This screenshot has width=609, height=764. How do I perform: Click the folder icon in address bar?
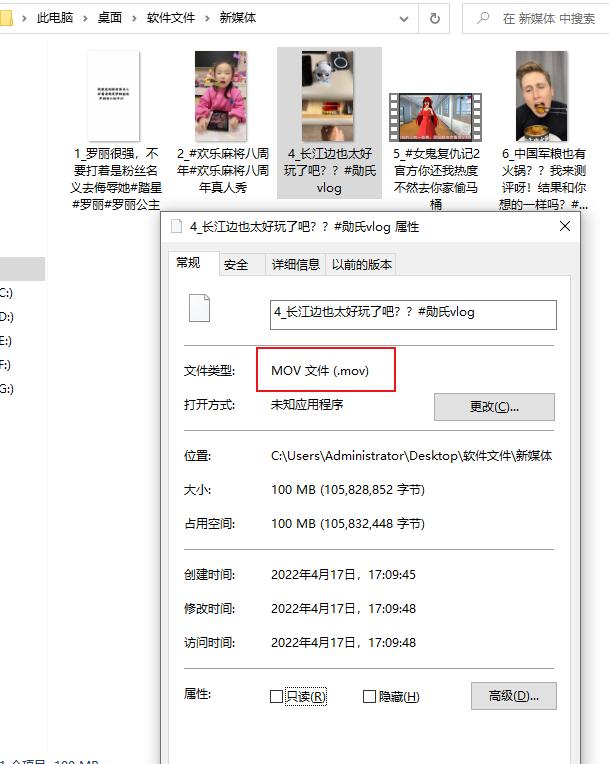pos(6,19)
